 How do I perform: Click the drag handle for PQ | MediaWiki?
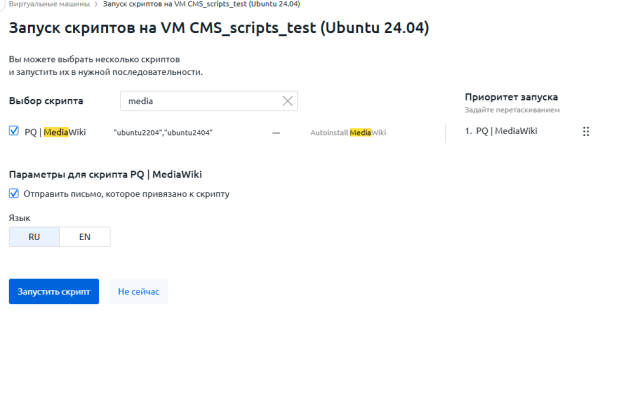tap(586, 131)
